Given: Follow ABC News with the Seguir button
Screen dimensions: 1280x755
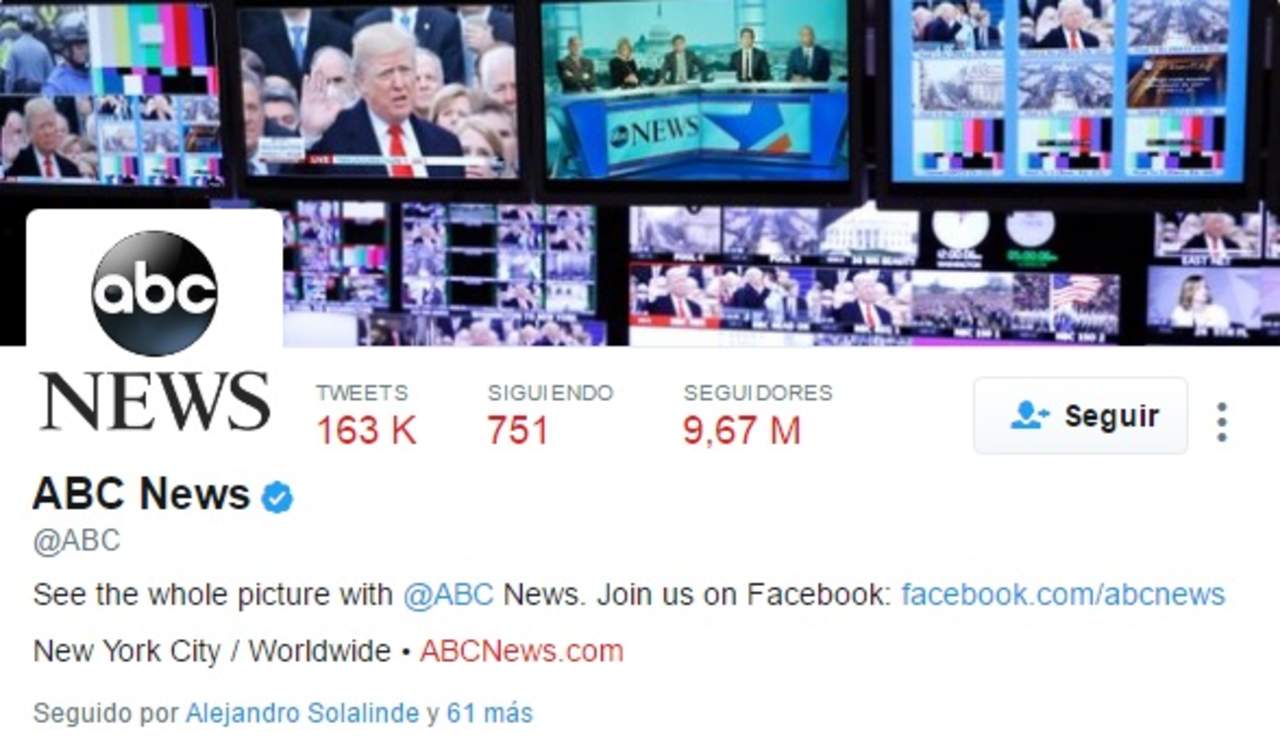Looking at the screenshot, I should coord(1080,415).
